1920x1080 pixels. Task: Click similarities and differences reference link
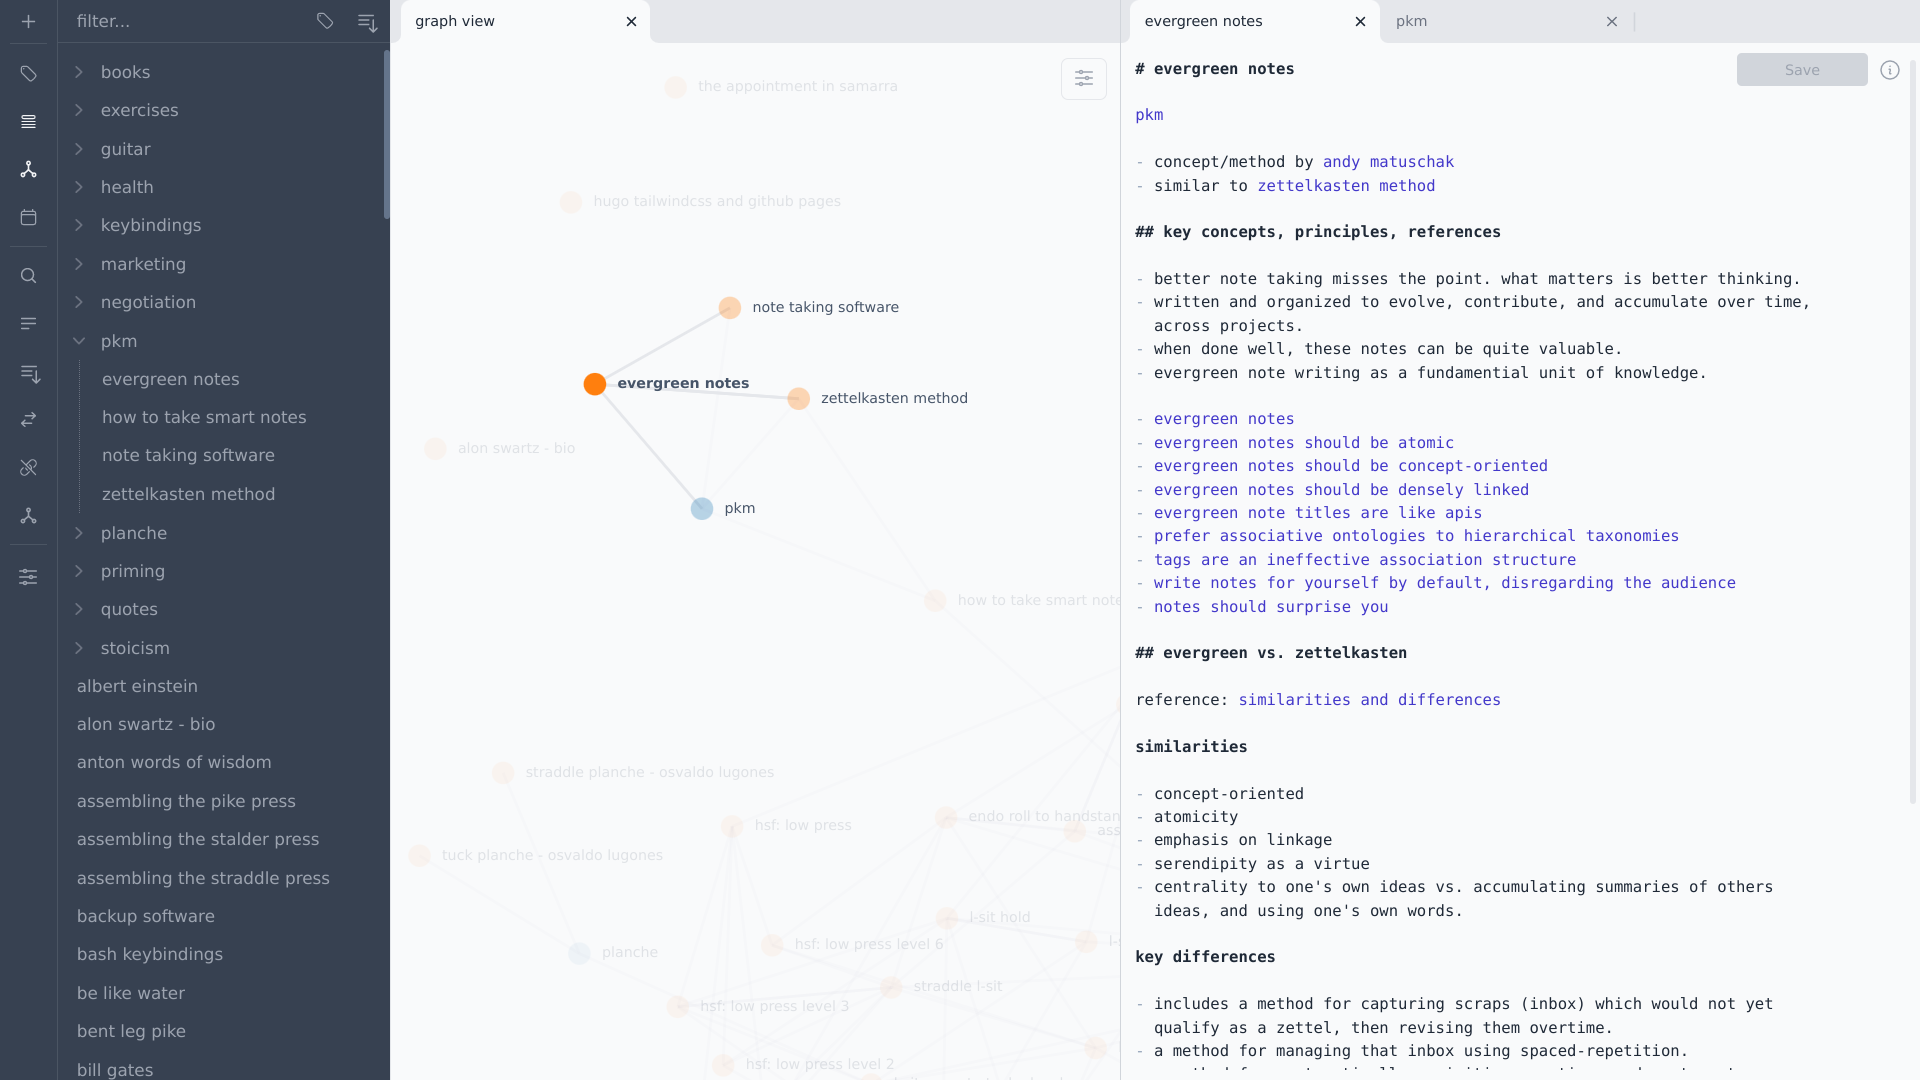tap(1369, 699)
